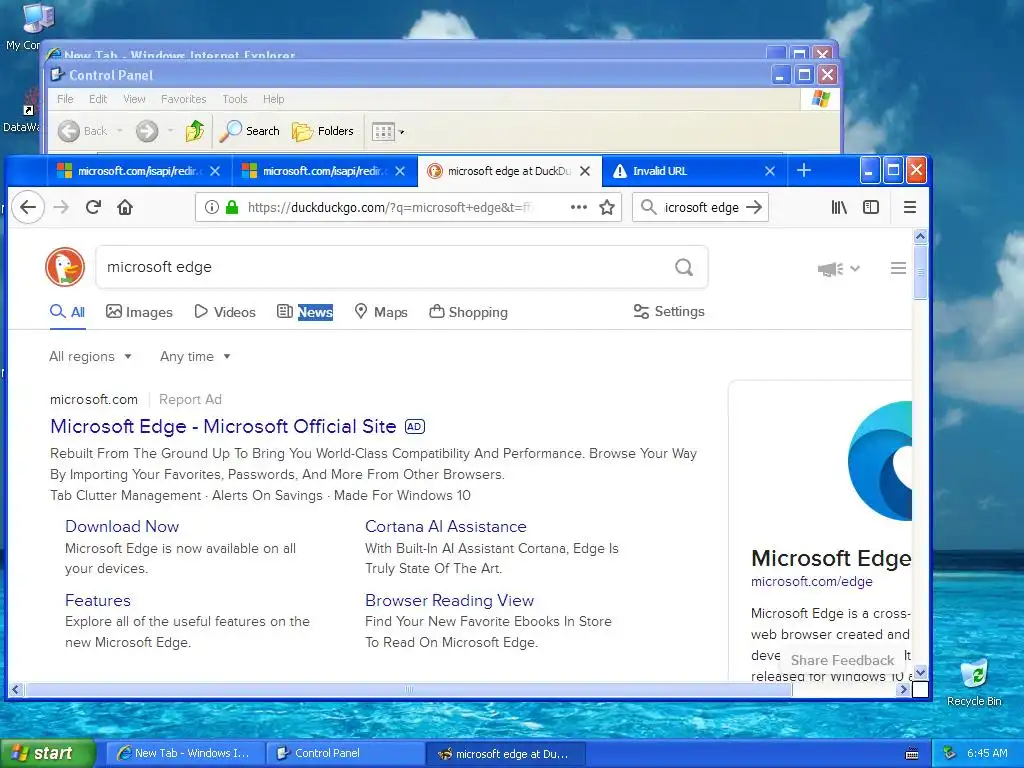Toggle Firefox sidebar view

pos(871,208)
